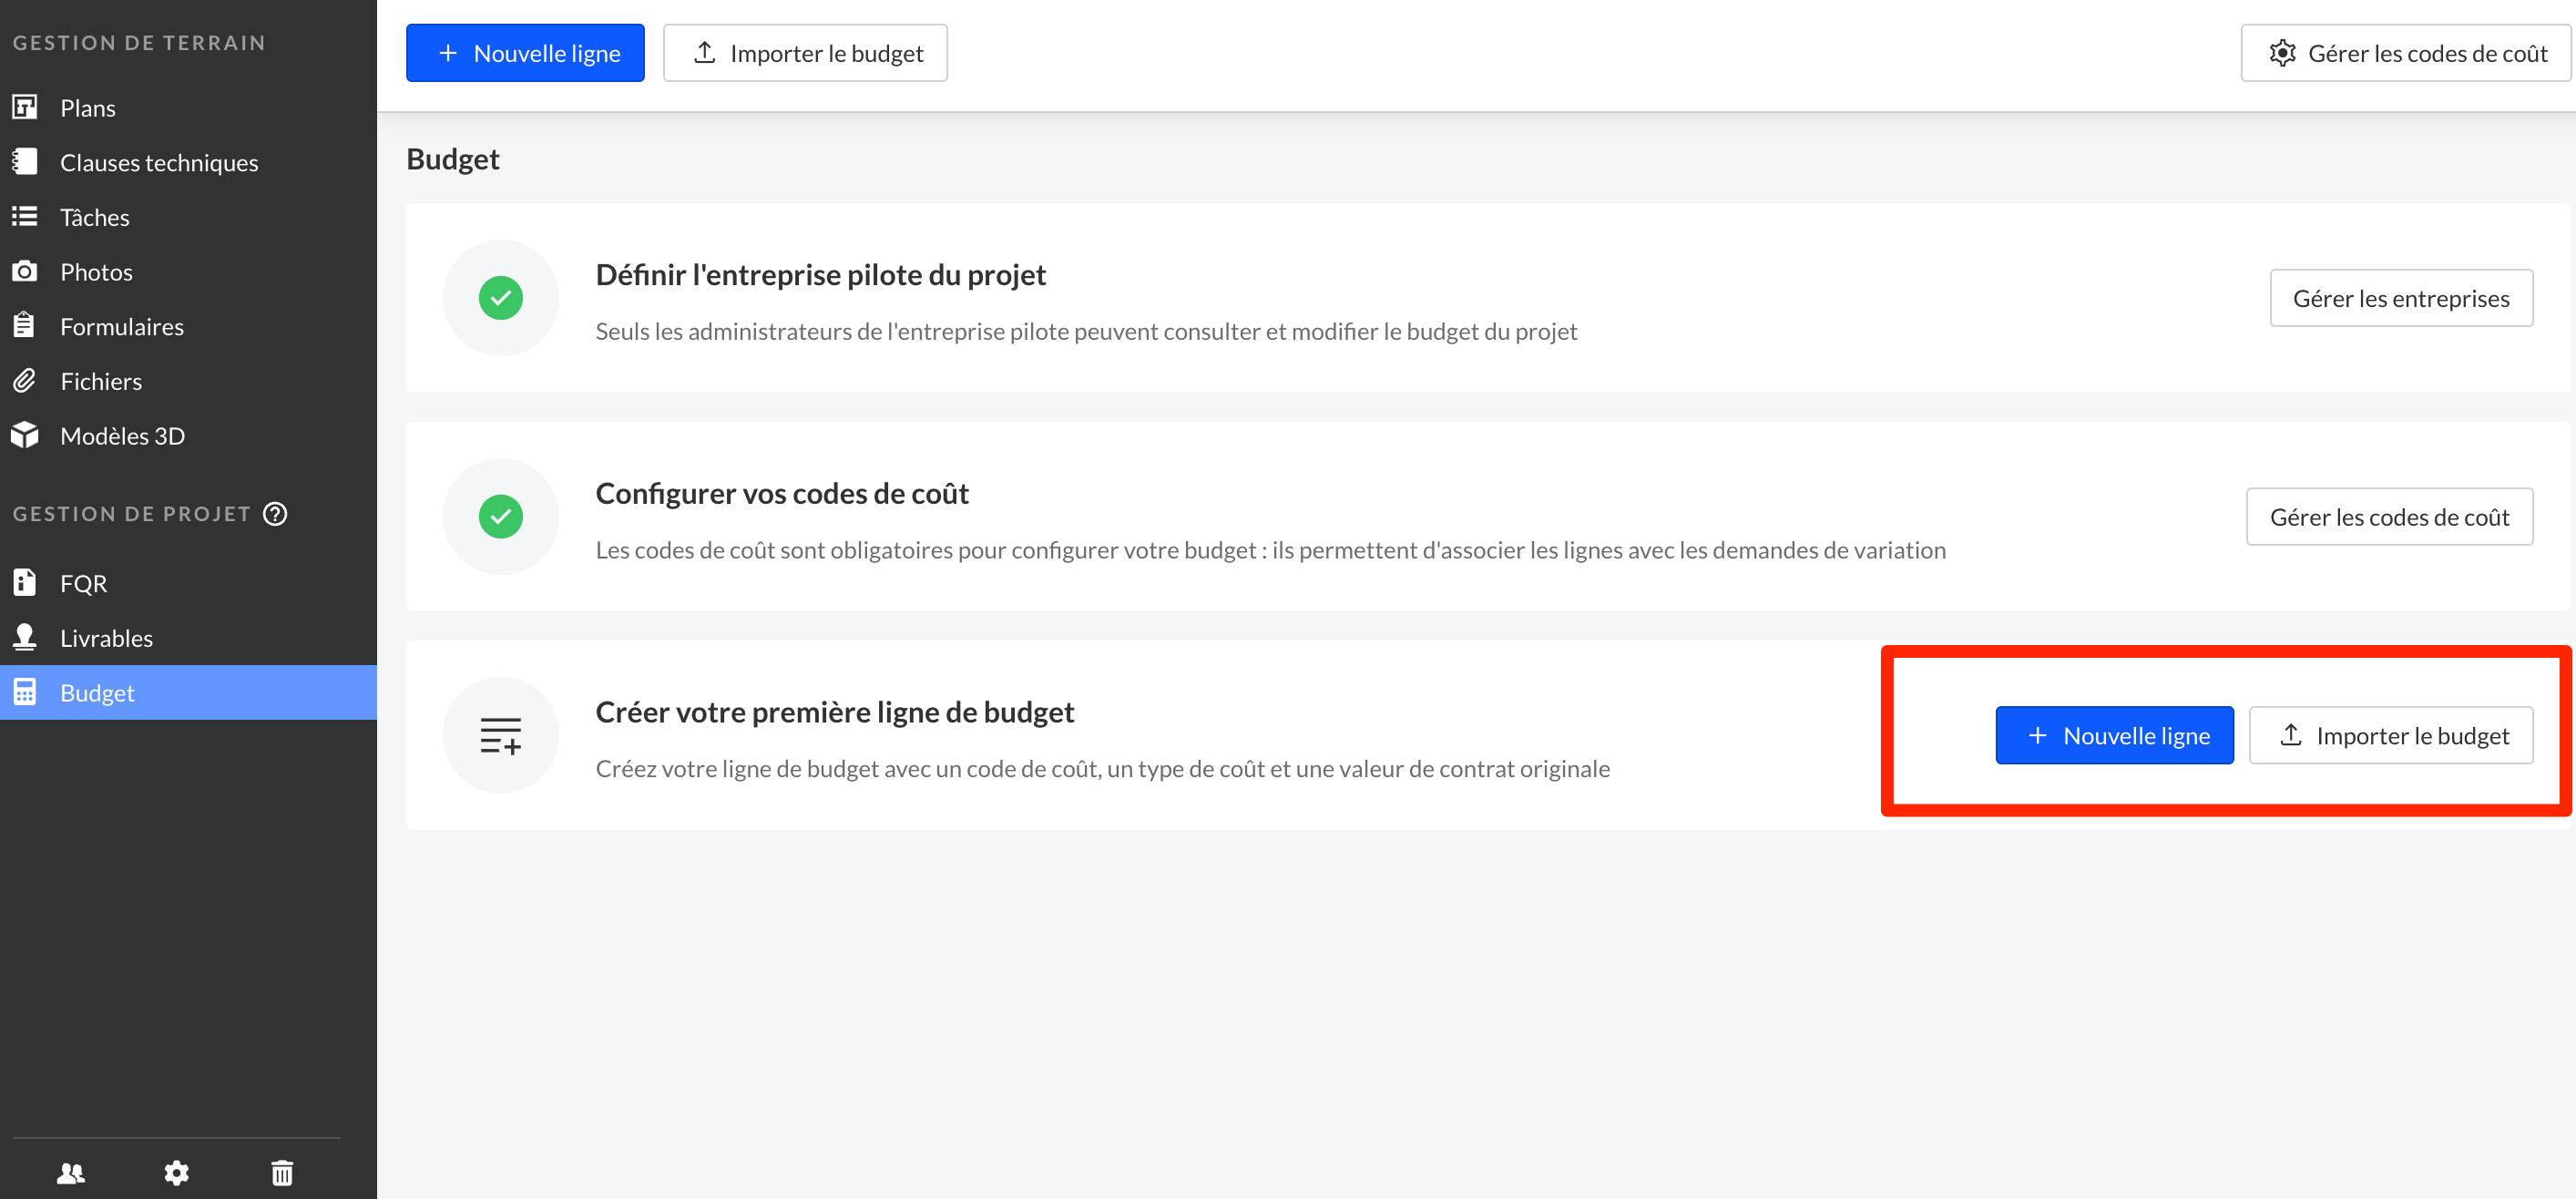Image resolution: width=2576 pixels, height=1199 pixels.
Task: Click top toolbar Importer le budget button
Action: tap(805, 53)
